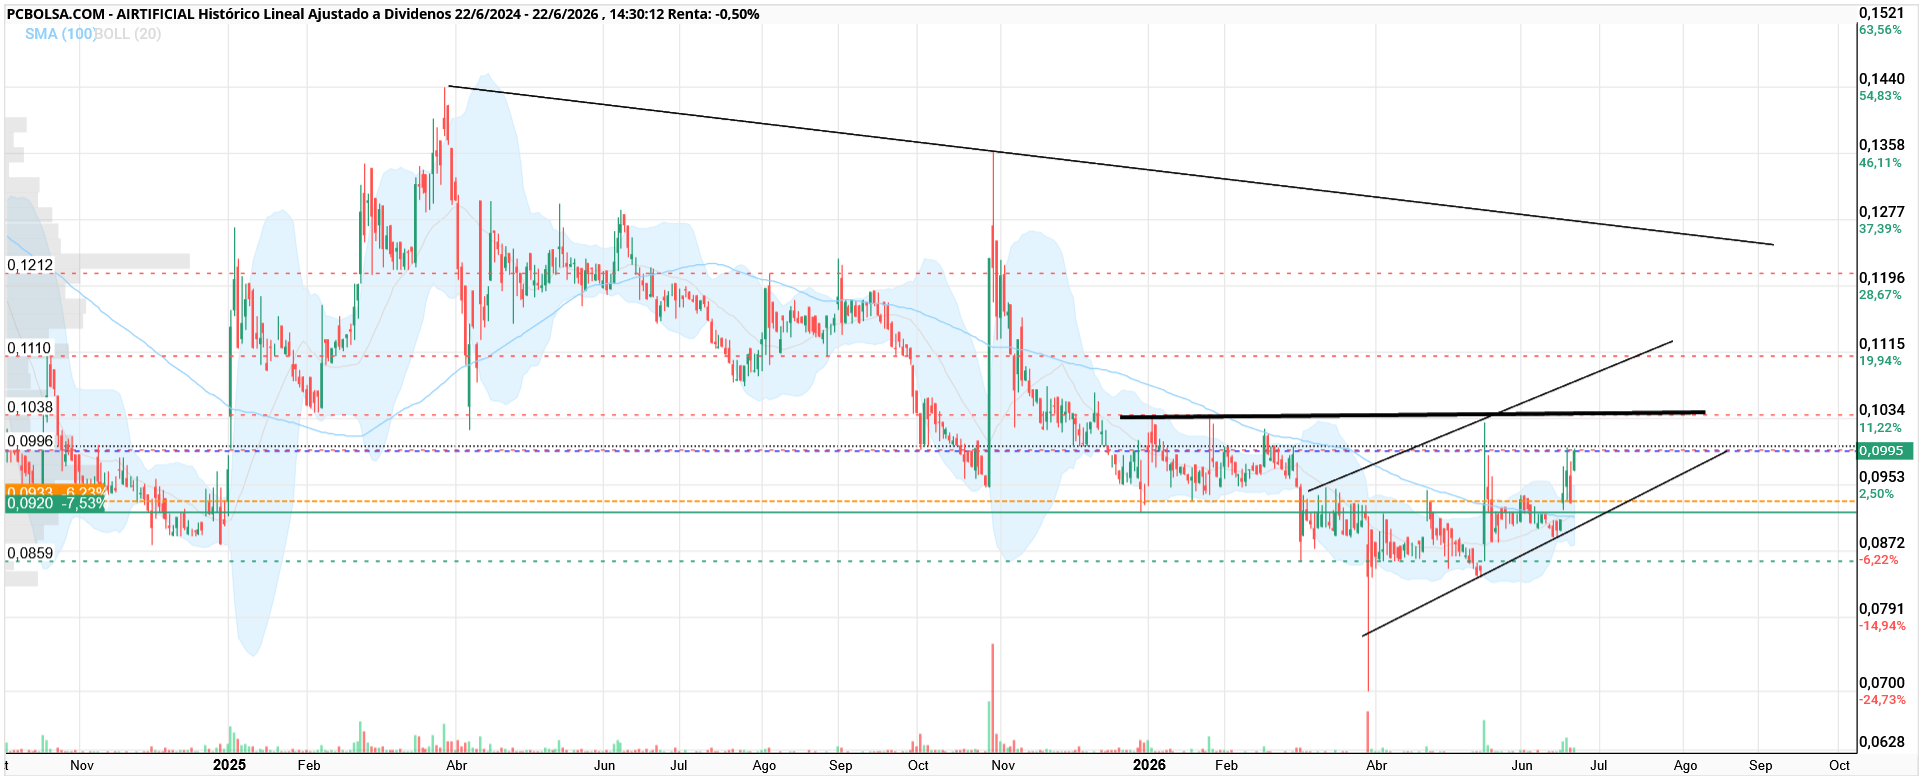Click the 2026 year label on time axis
Screen dimensions: 1923x780
point(1149,765)
